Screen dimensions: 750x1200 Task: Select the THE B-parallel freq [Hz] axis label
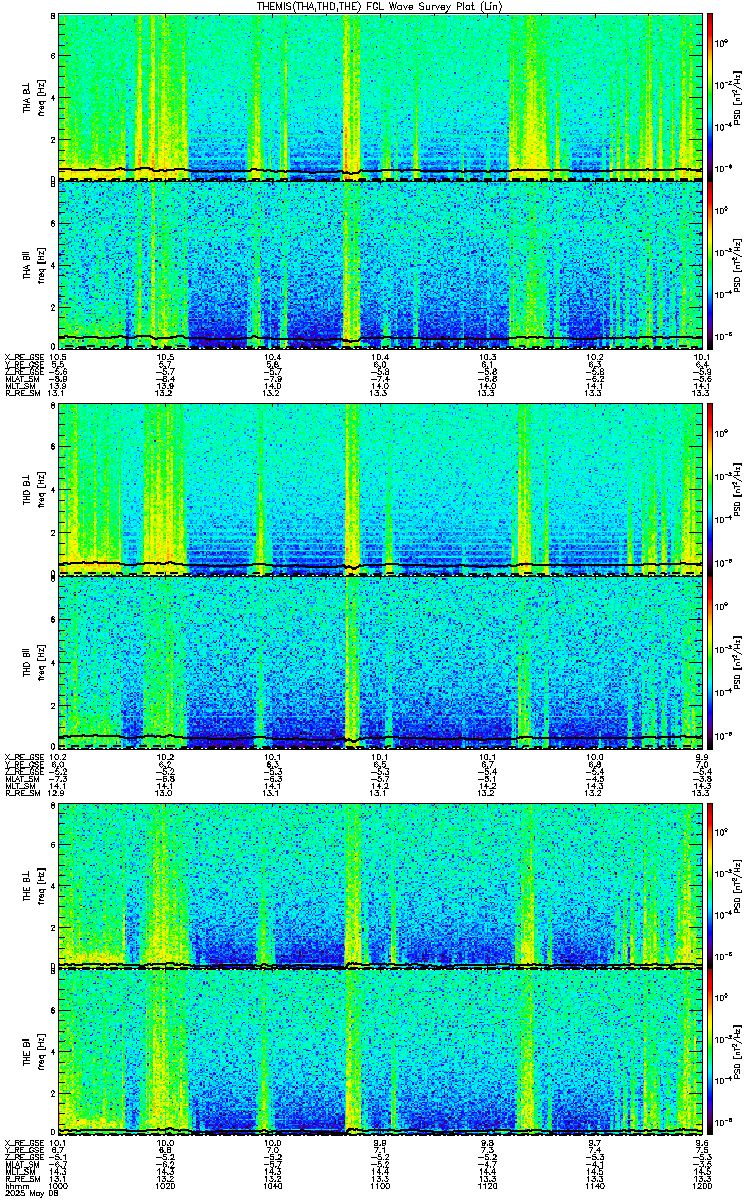(40, 1051)
